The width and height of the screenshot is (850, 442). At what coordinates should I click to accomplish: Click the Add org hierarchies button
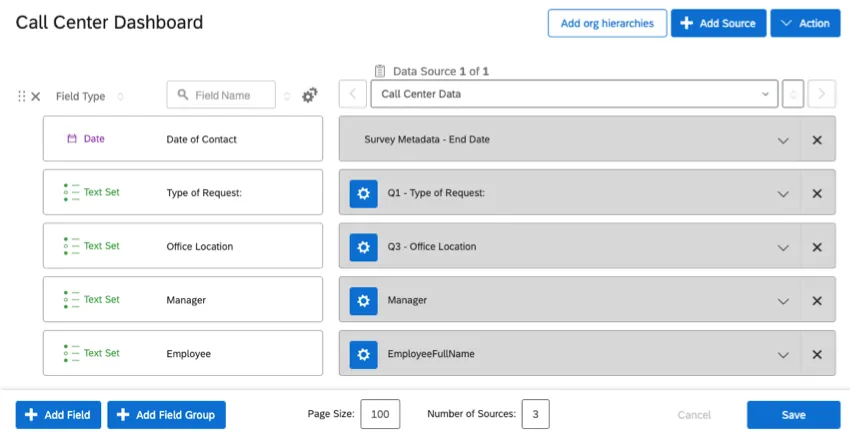[607, 23]
